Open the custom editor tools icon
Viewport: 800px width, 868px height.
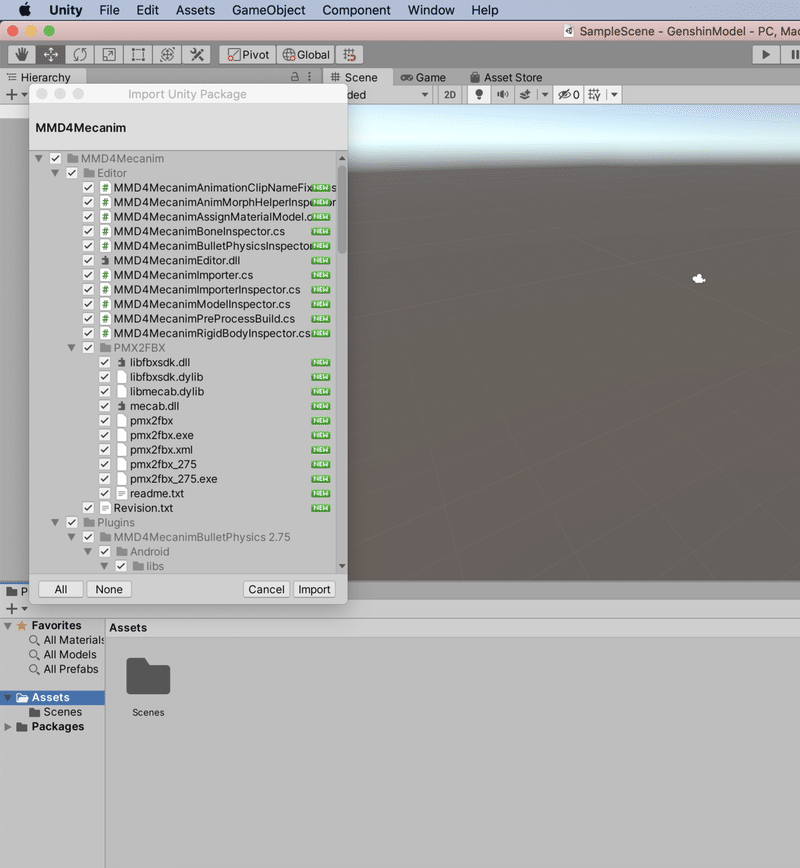click(x=197, y=54)
